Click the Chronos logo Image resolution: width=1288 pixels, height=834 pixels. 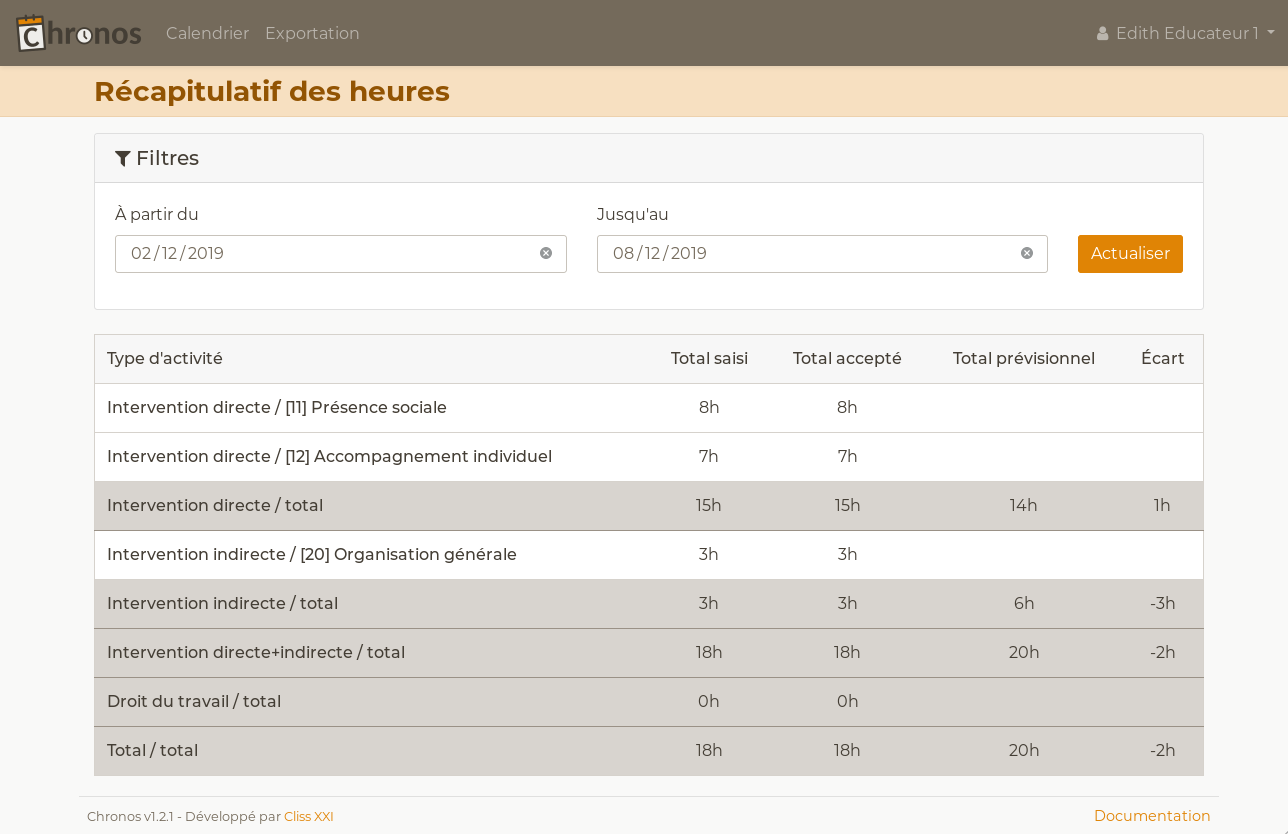pos(79,33)
